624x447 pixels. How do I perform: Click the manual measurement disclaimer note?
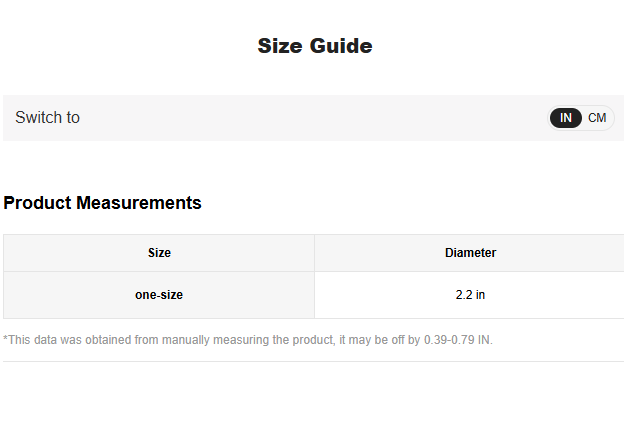point(248,340)
